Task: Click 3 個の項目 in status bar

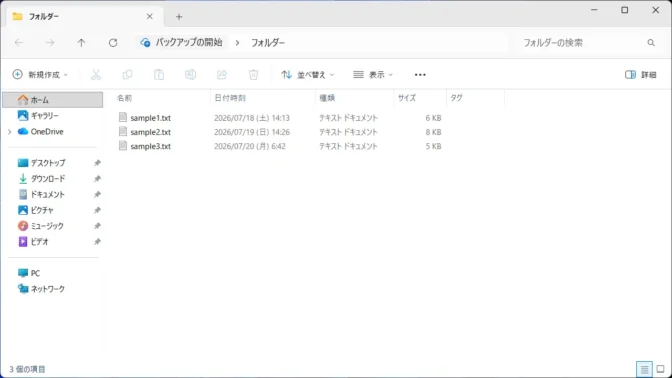Action: pos(27,369)
